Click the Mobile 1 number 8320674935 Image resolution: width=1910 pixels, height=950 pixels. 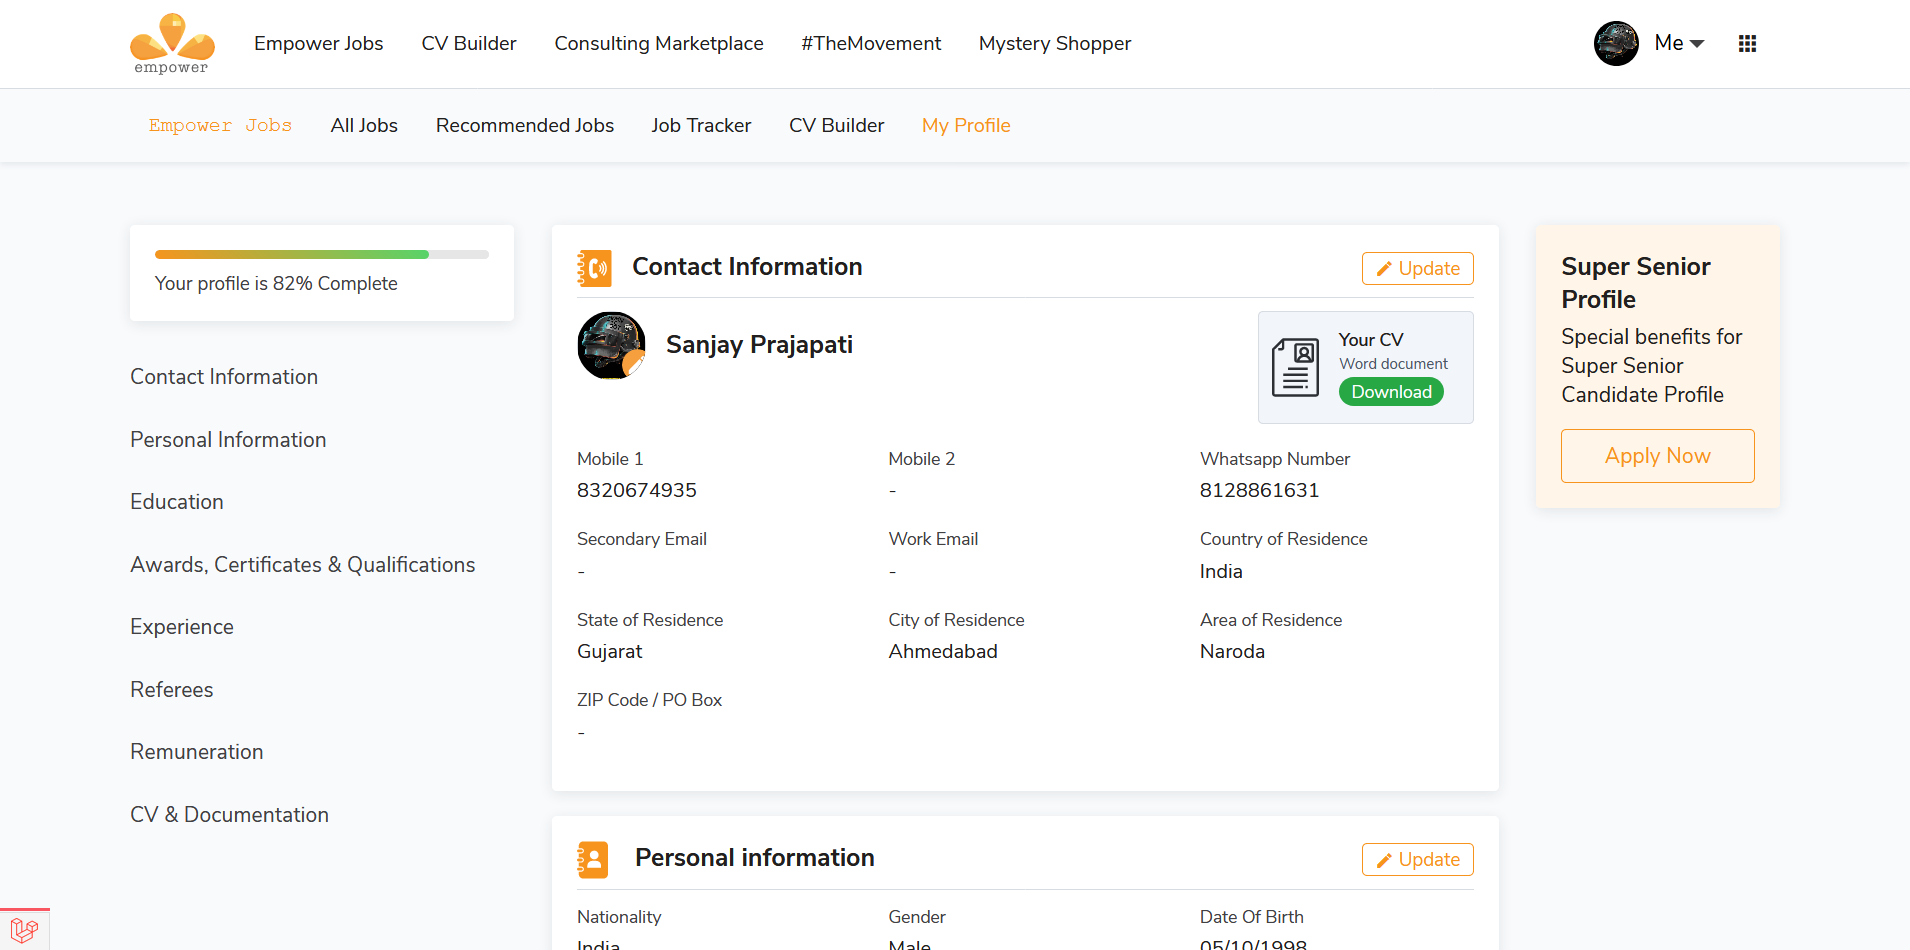click(x=637, y=490)
